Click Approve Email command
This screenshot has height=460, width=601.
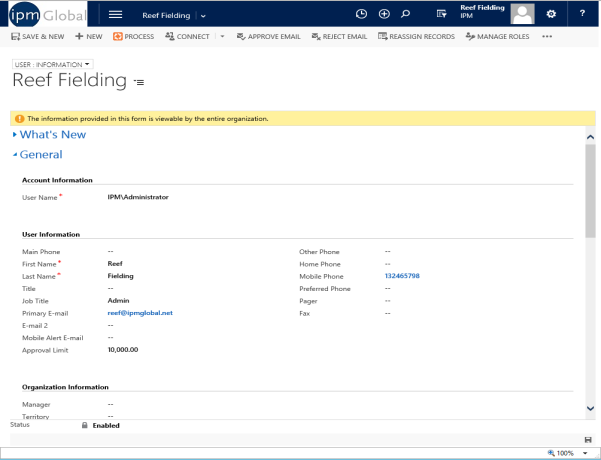(x=269, y=36)
